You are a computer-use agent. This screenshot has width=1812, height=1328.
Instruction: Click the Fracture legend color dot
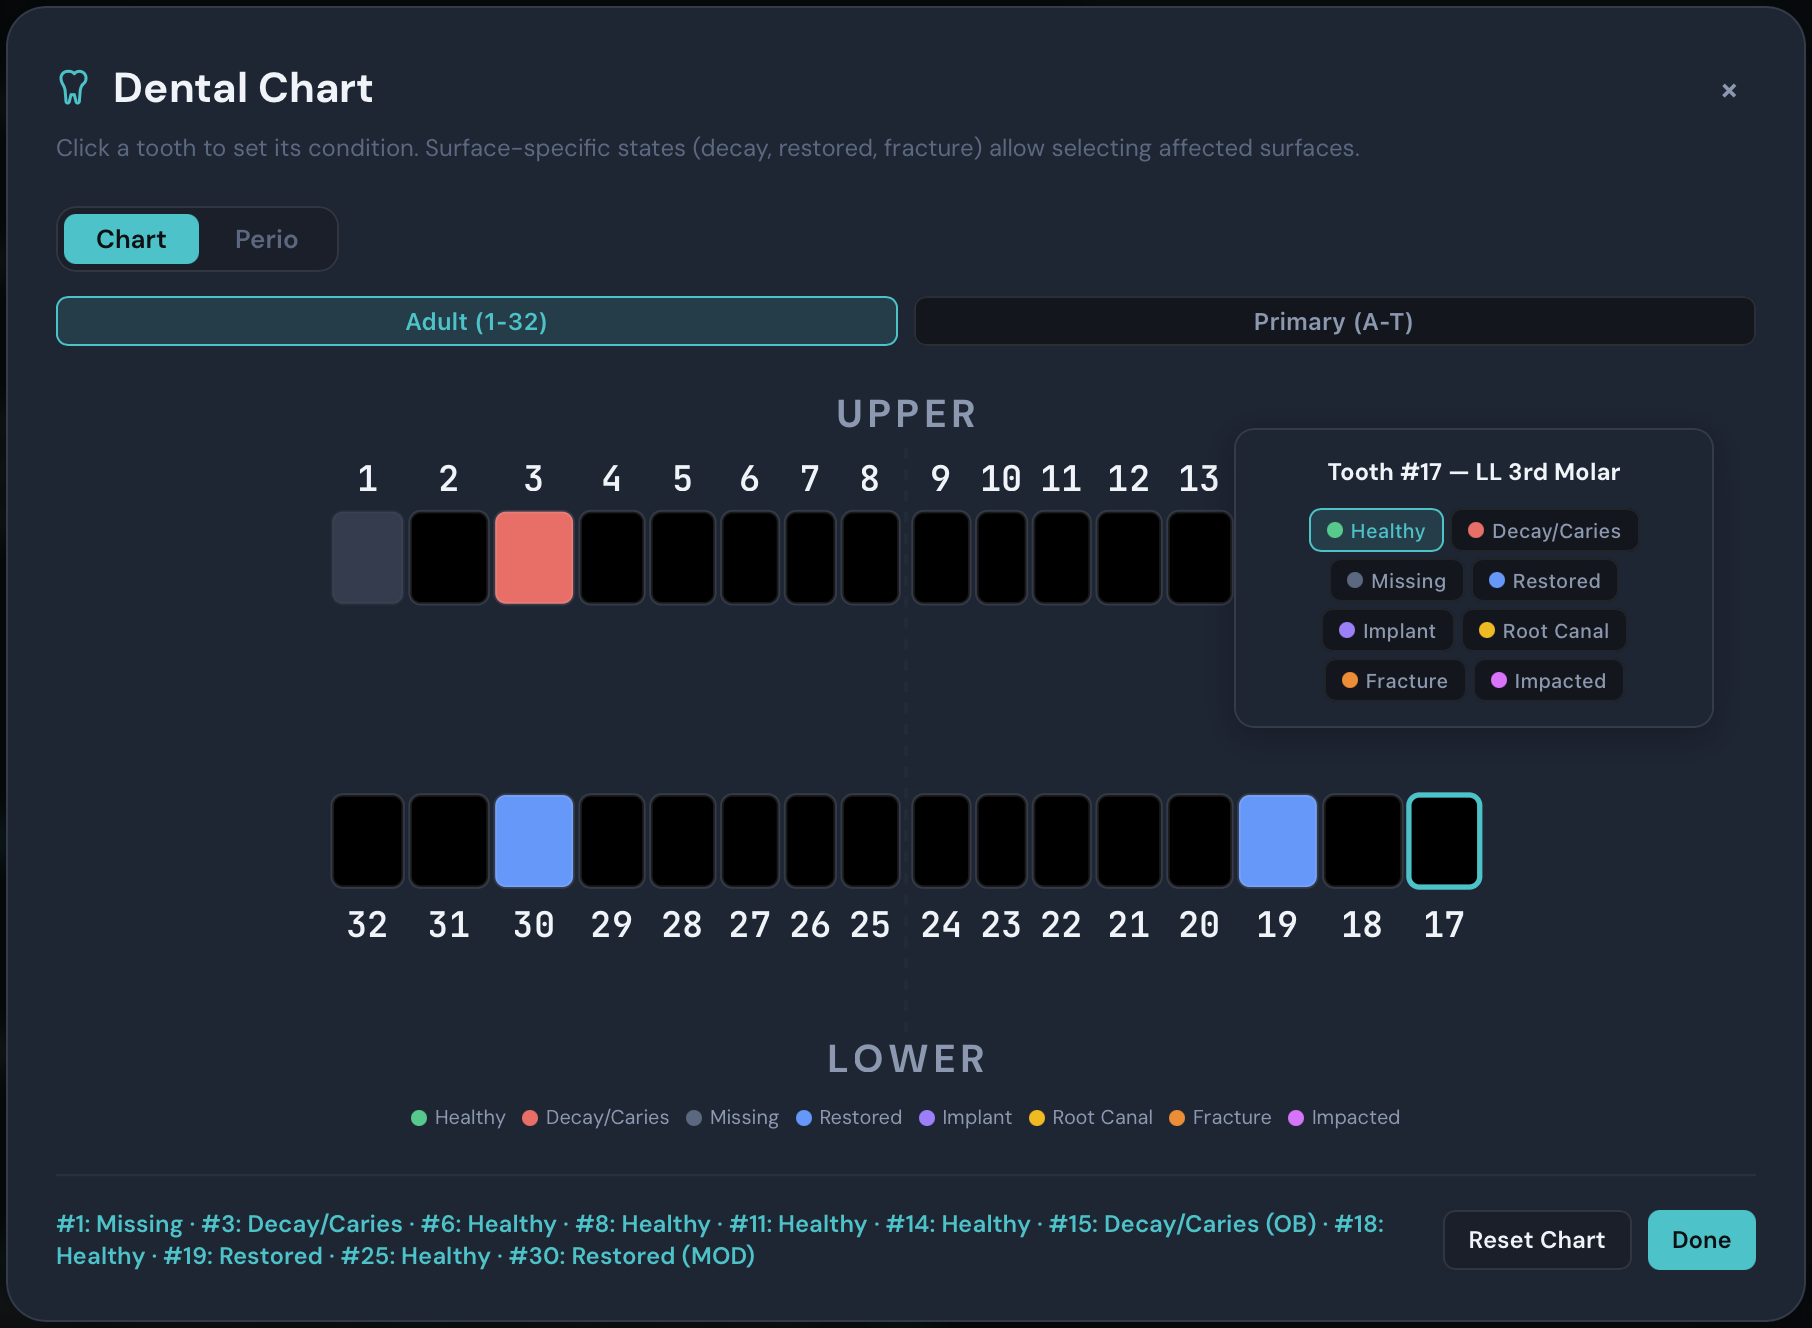click(x=1178, y=1117)
